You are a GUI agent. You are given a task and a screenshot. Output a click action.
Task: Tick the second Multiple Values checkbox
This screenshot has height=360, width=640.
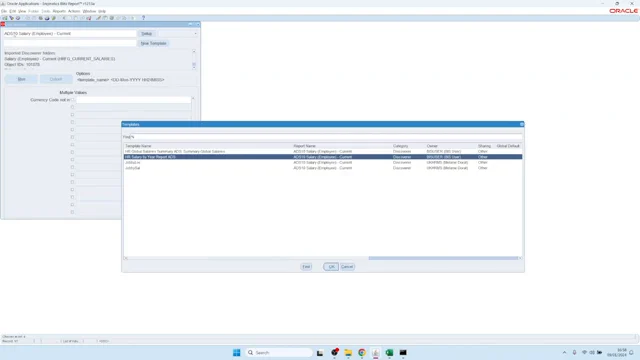coord(73,107)
